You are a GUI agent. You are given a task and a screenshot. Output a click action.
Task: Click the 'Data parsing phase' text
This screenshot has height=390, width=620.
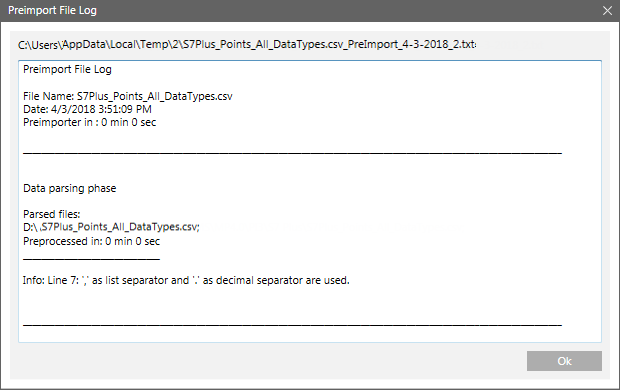click(70, 188)
